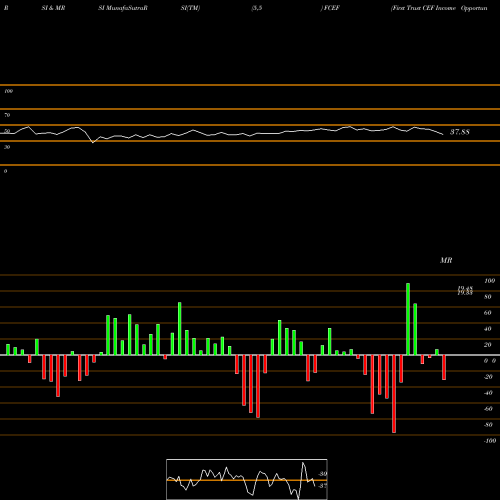Screen dimensions: 500x500
Task: Click the overlapping 19.48 / 19.88 values
Action: tap(465, 291)
